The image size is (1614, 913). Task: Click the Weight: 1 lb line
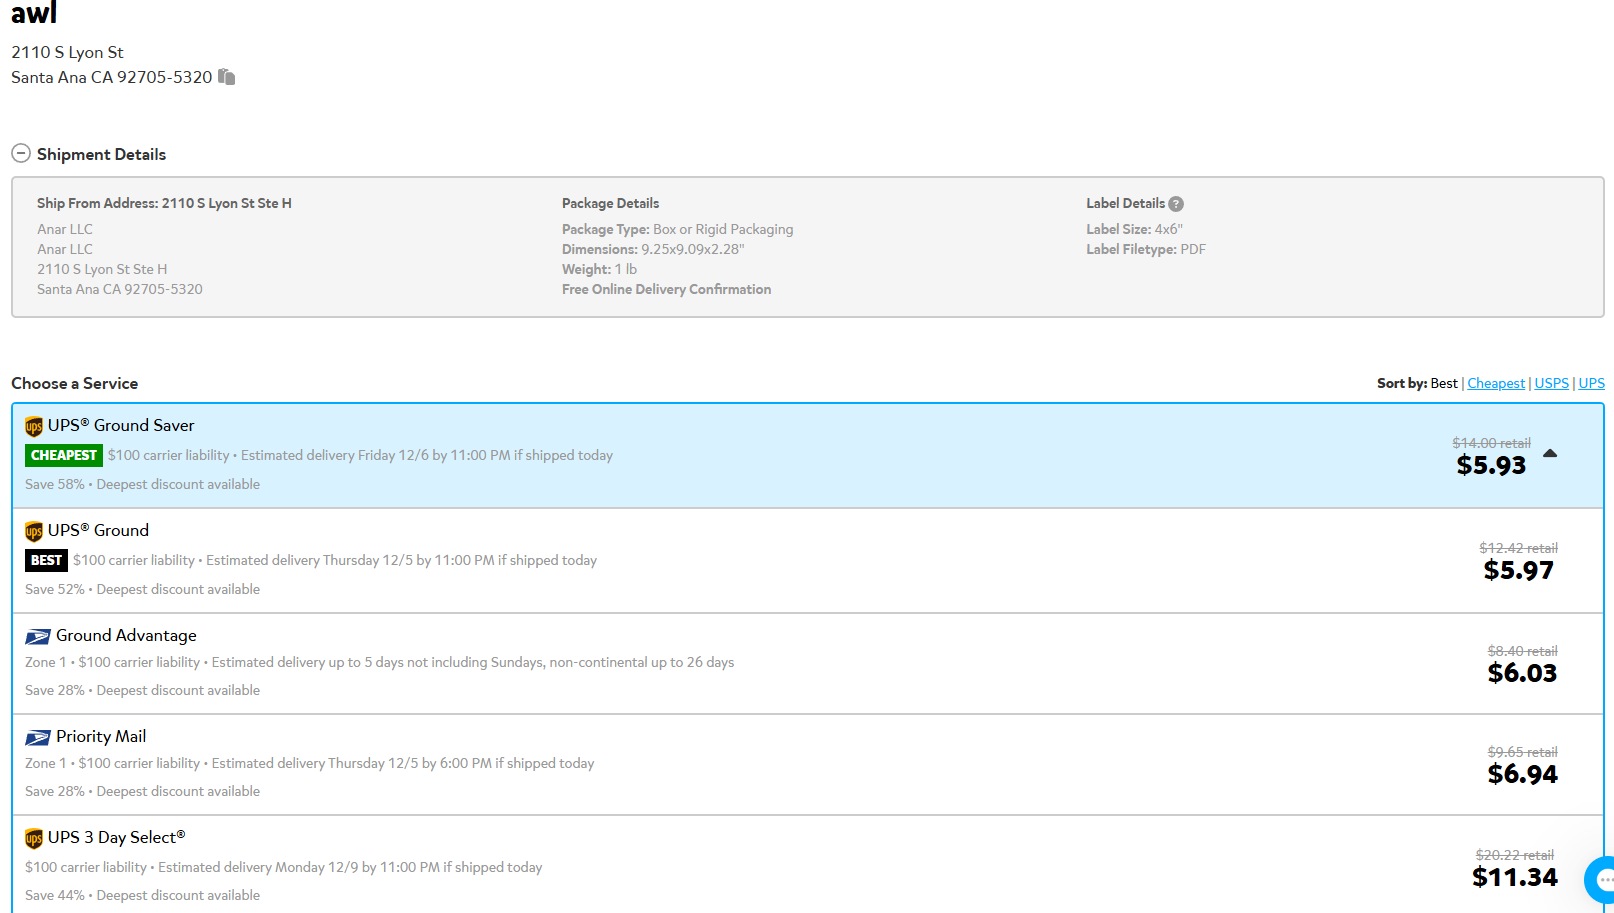click(x=599, y=269)
